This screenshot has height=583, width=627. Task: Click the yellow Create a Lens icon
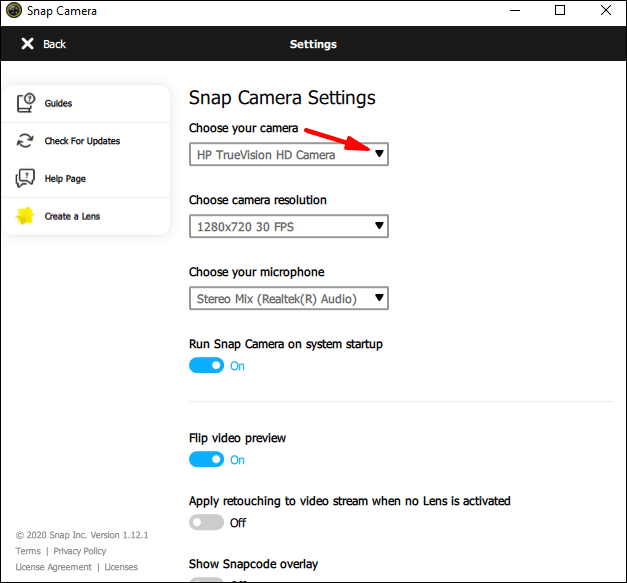coord(25,216)
